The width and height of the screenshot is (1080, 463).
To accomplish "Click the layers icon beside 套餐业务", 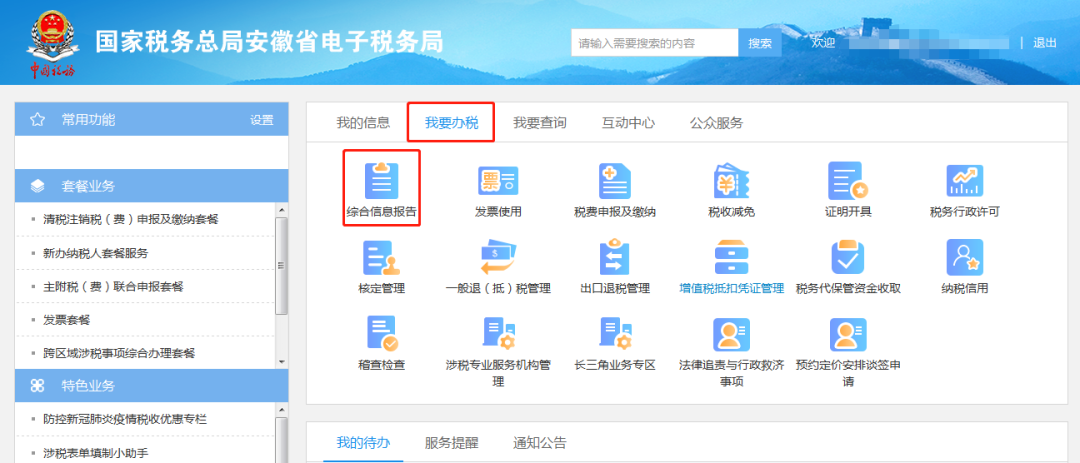I will pyautogui.click(x=37, y=186).
